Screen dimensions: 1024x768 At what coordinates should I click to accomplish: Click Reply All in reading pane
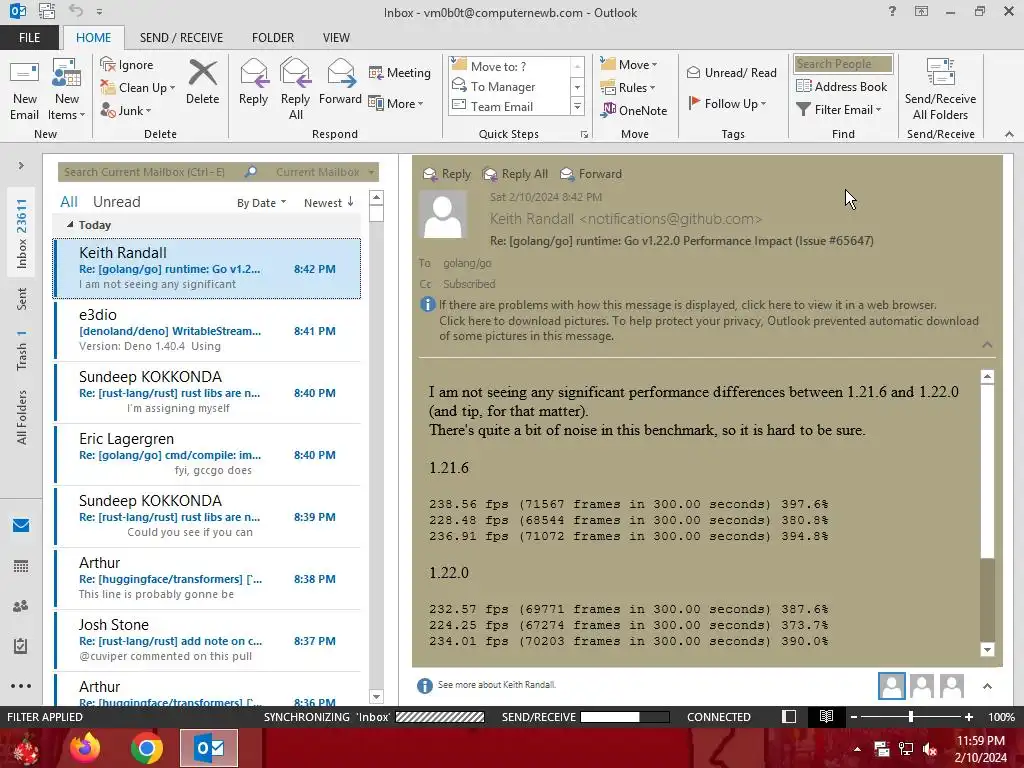click(515, 174)
